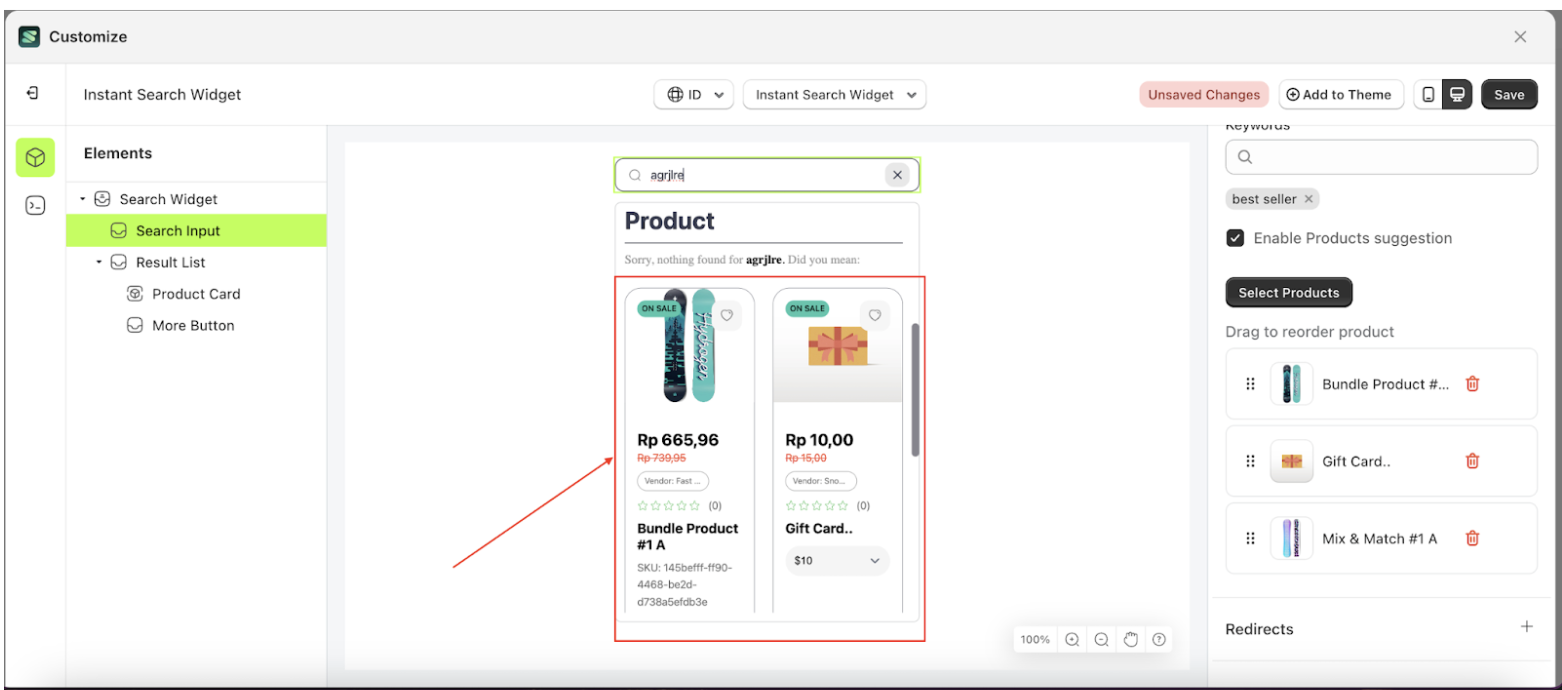Click the zoom in magnifier icon
This screenshot has width=1562, height=690.
[1072, 640]
